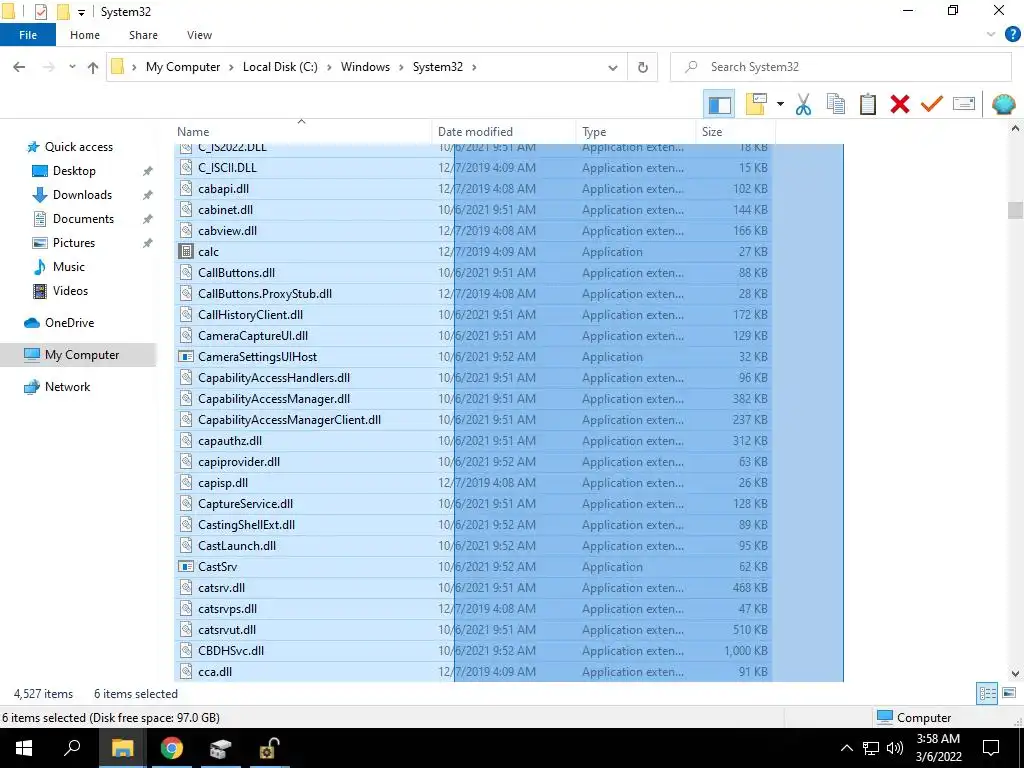This screenshot has width=1024, height=768.
Task: Click Local Disk (C:) in address bar
Action: pyautogui.click(x=280, y=67)
